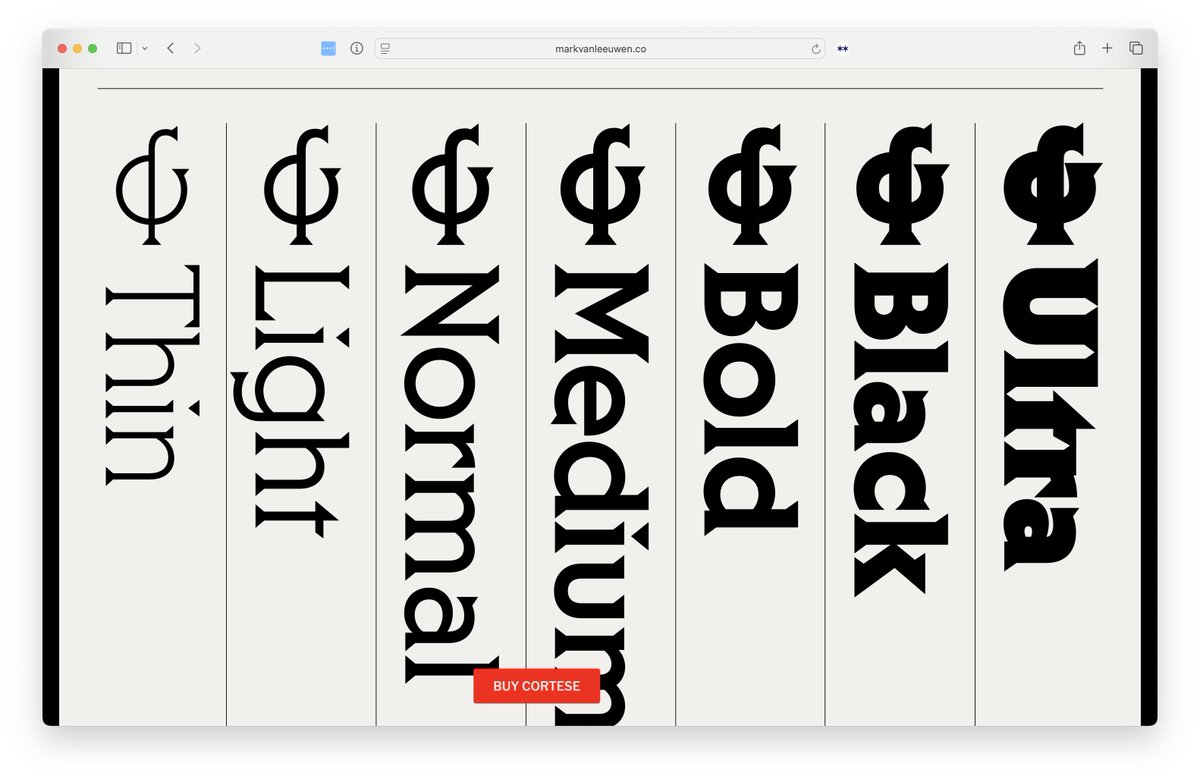
Task: Click the ampersand glyph above Normal
Action: (451, 185)
